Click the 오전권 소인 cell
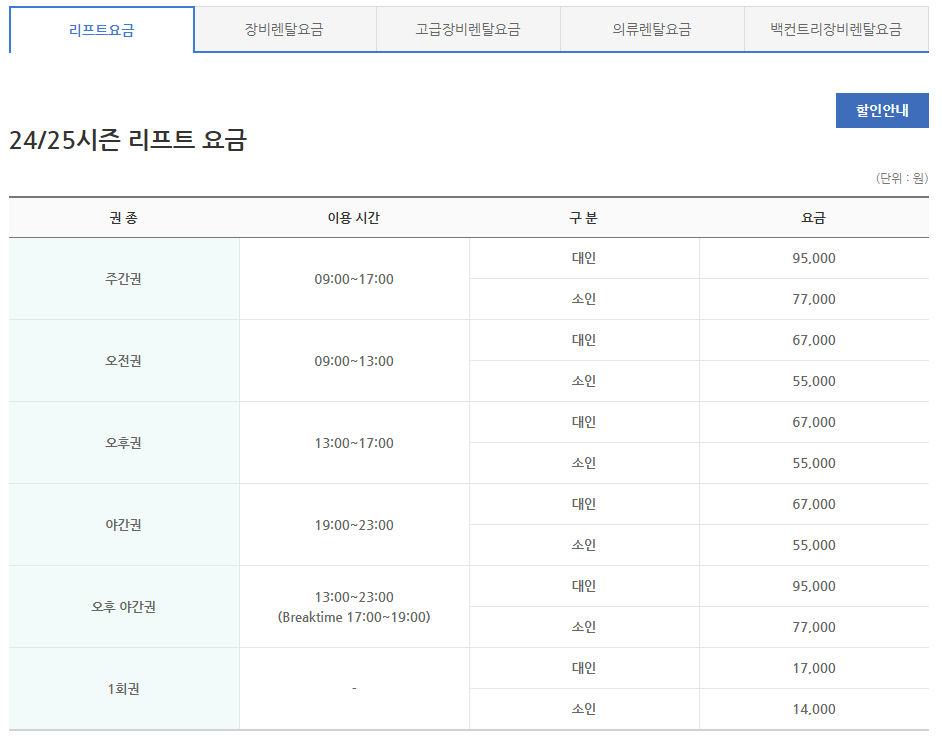This screenshot has height=750, width=942. pyautogui.click(x=583, y=381)
